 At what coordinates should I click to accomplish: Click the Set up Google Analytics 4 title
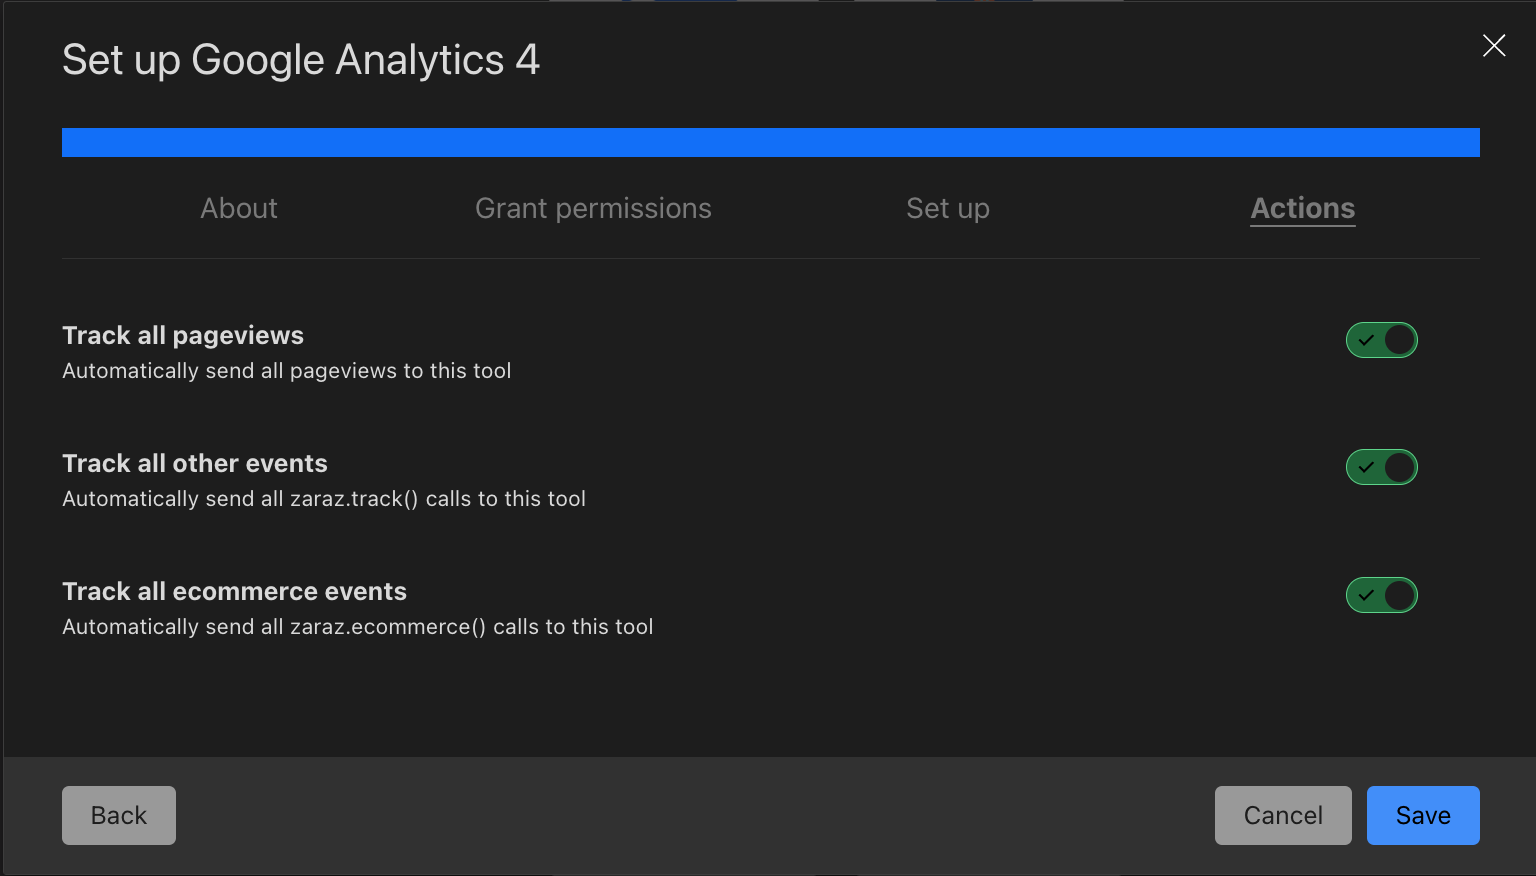301,60
